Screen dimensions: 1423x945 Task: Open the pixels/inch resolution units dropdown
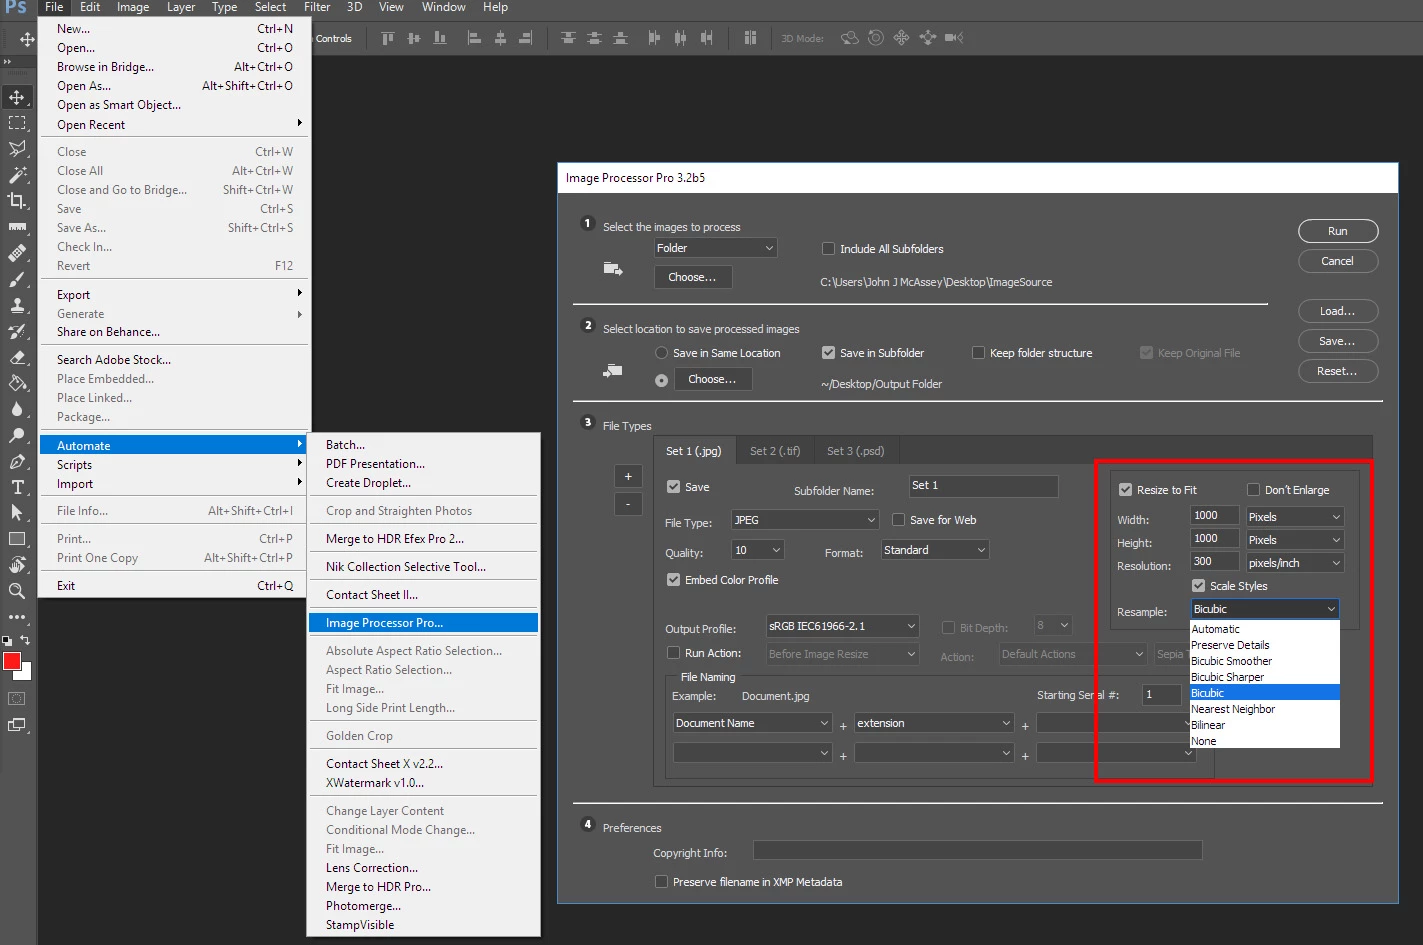(1294, 563)
